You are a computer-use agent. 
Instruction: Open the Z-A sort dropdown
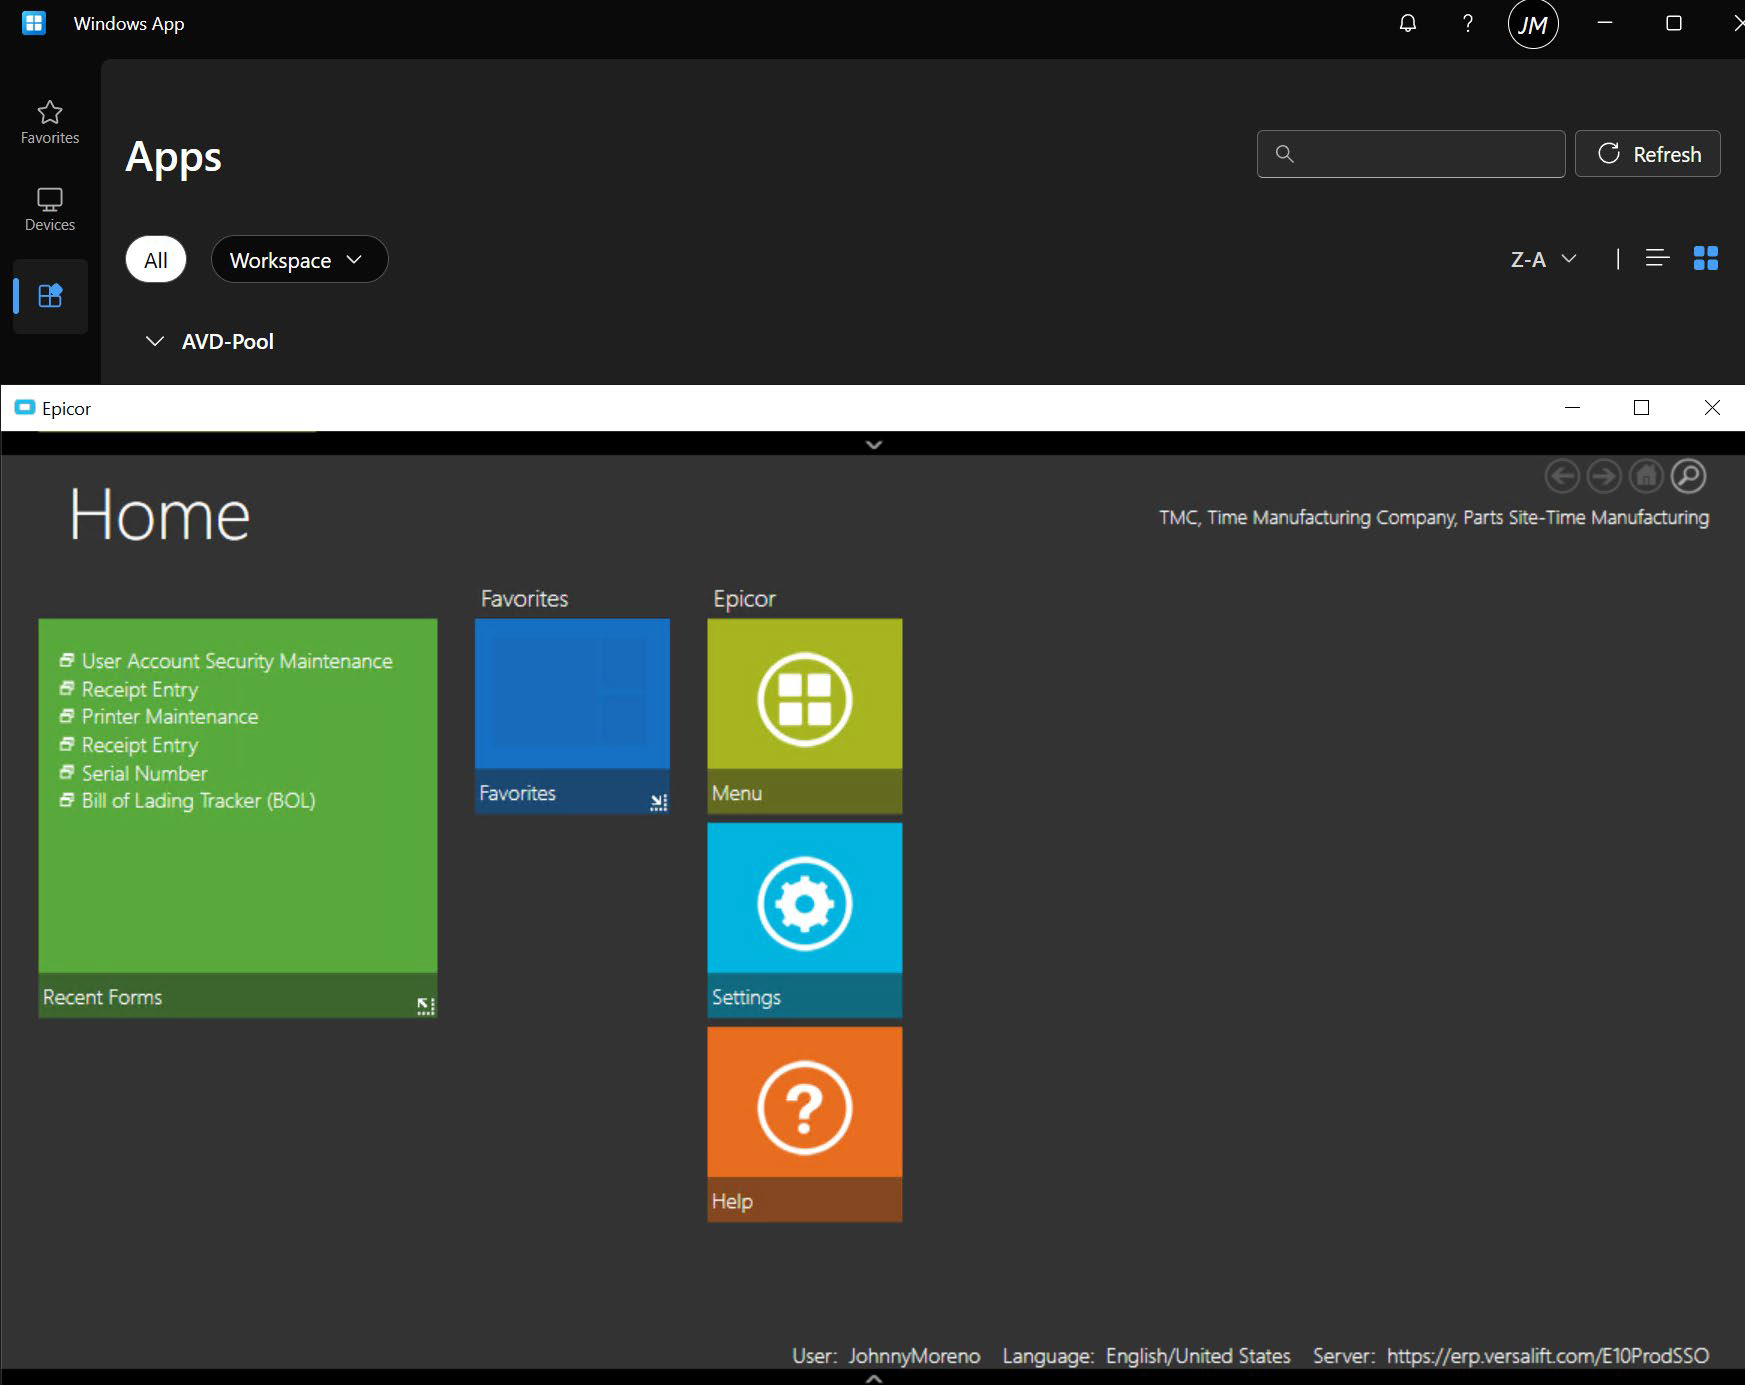1544,259
